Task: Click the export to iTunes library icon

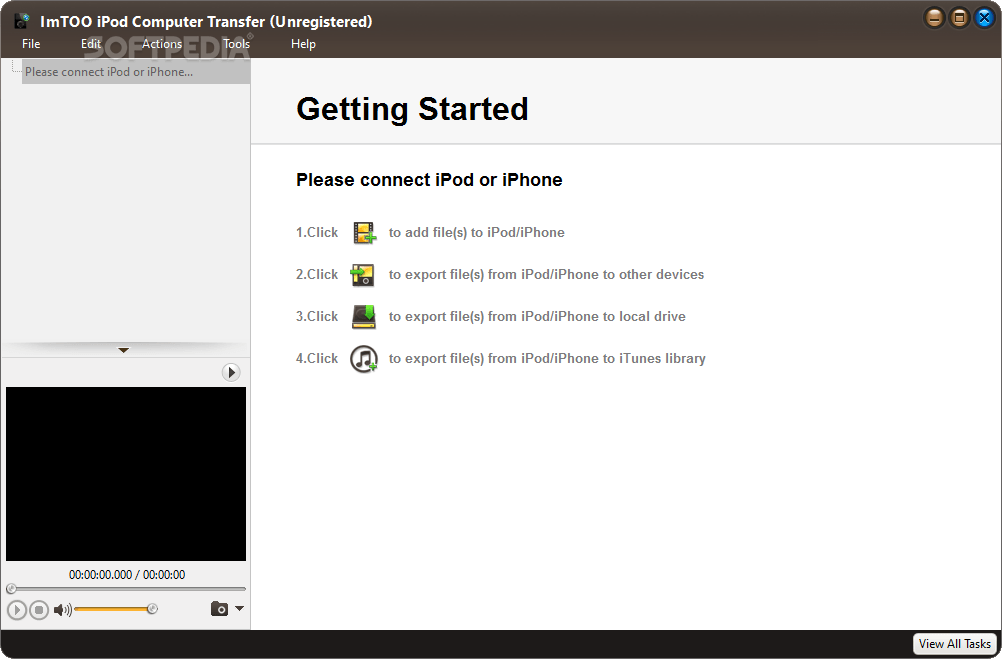Action: click(364, 359)
